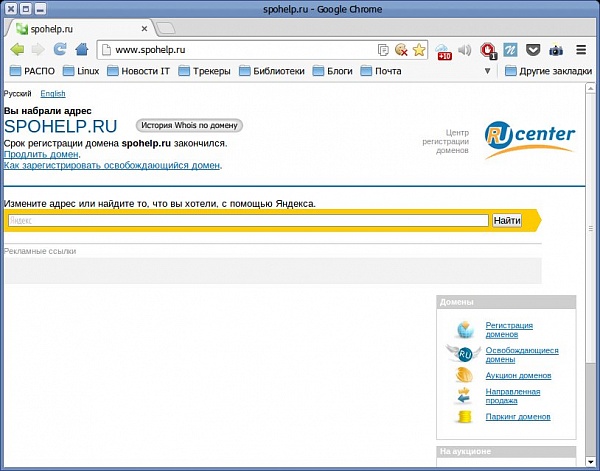Select the Русский language option
The width and height of the screenshot is (600, 471).
(18, 94)
